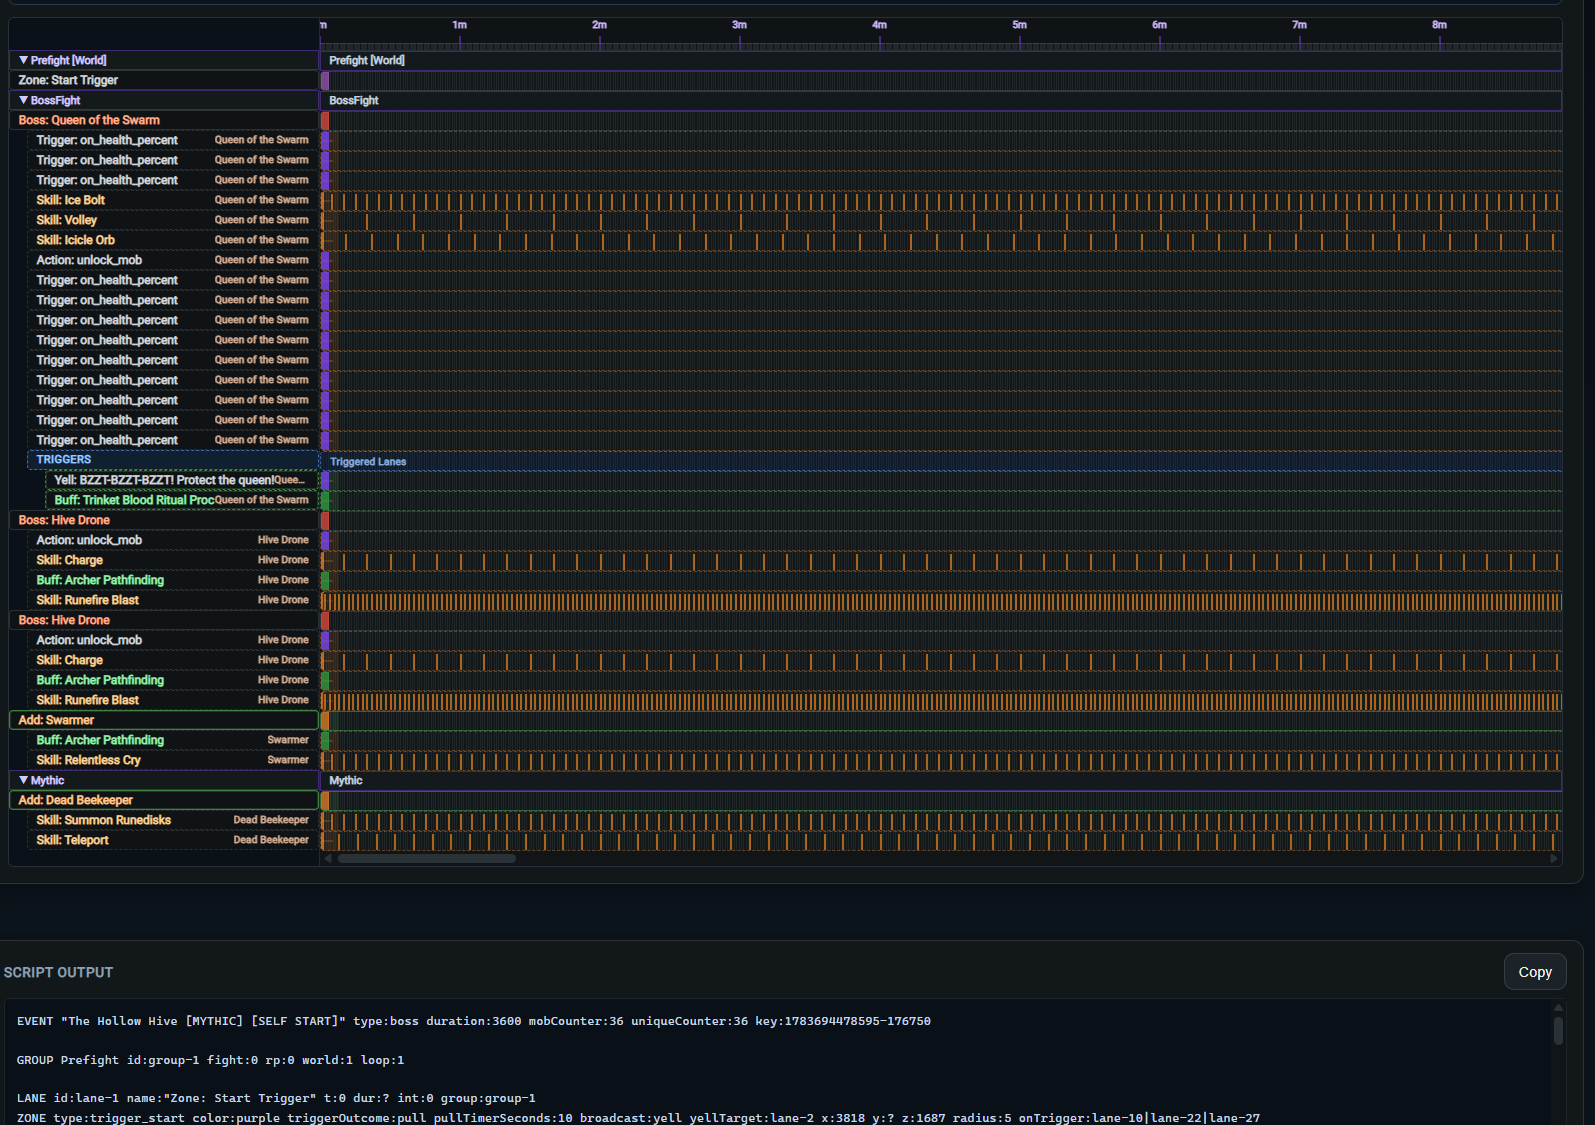Click the Script Output vertical scrollbar thumb
1595x1125 pixels.
[1558, 1031]
